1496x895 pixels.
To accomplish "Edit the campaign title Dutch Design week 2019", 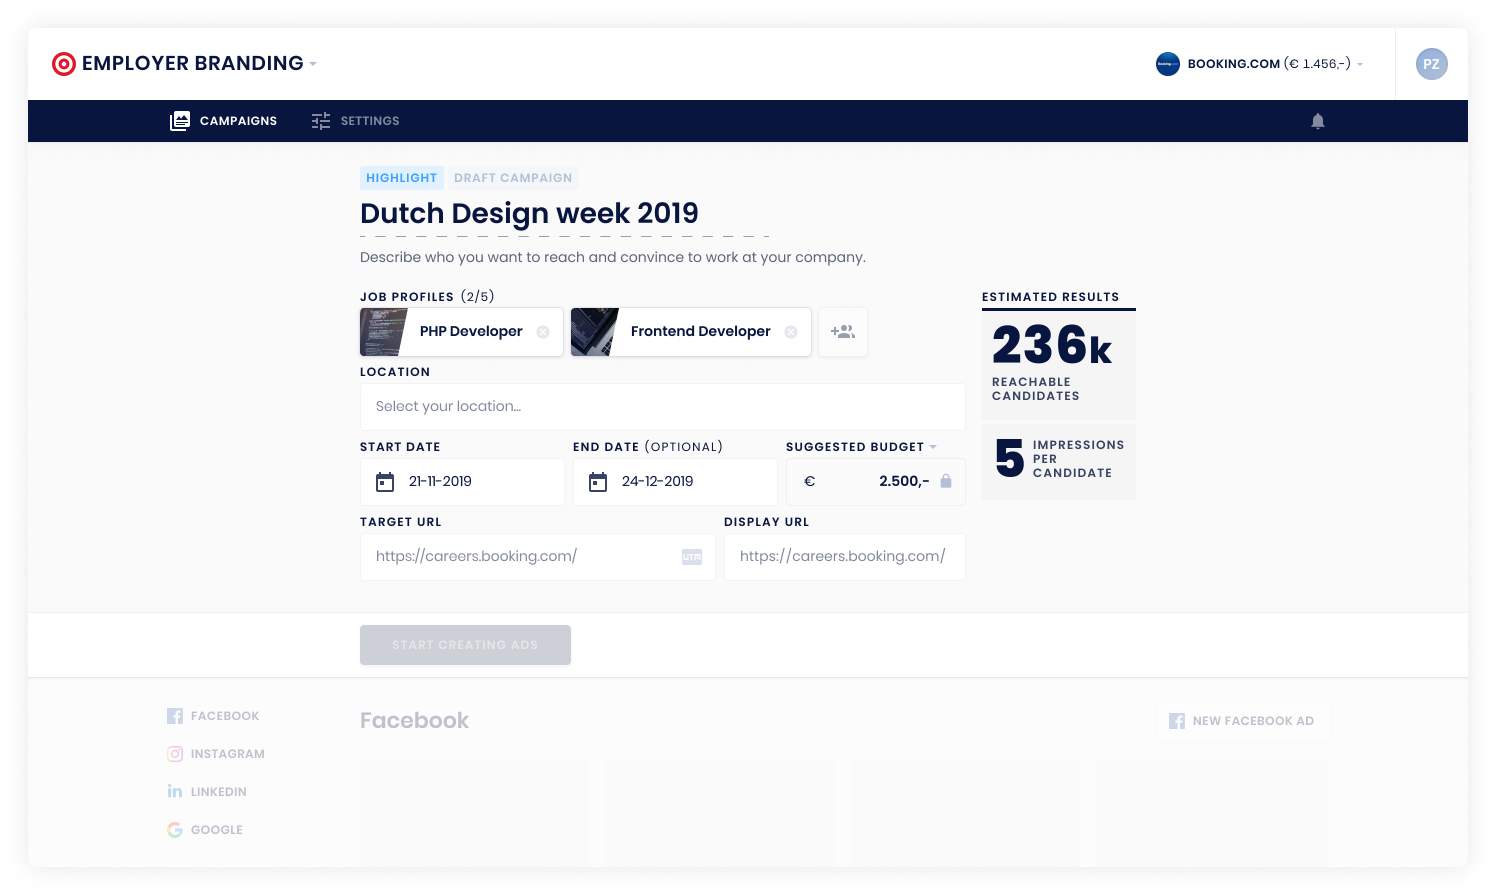I will tap(529, 213).
